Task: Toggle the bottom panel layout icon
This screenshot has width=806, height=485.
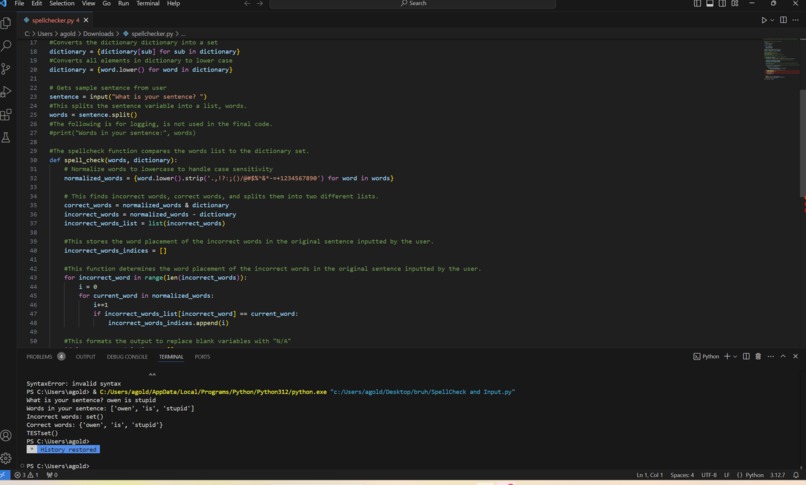Action: 710,4
